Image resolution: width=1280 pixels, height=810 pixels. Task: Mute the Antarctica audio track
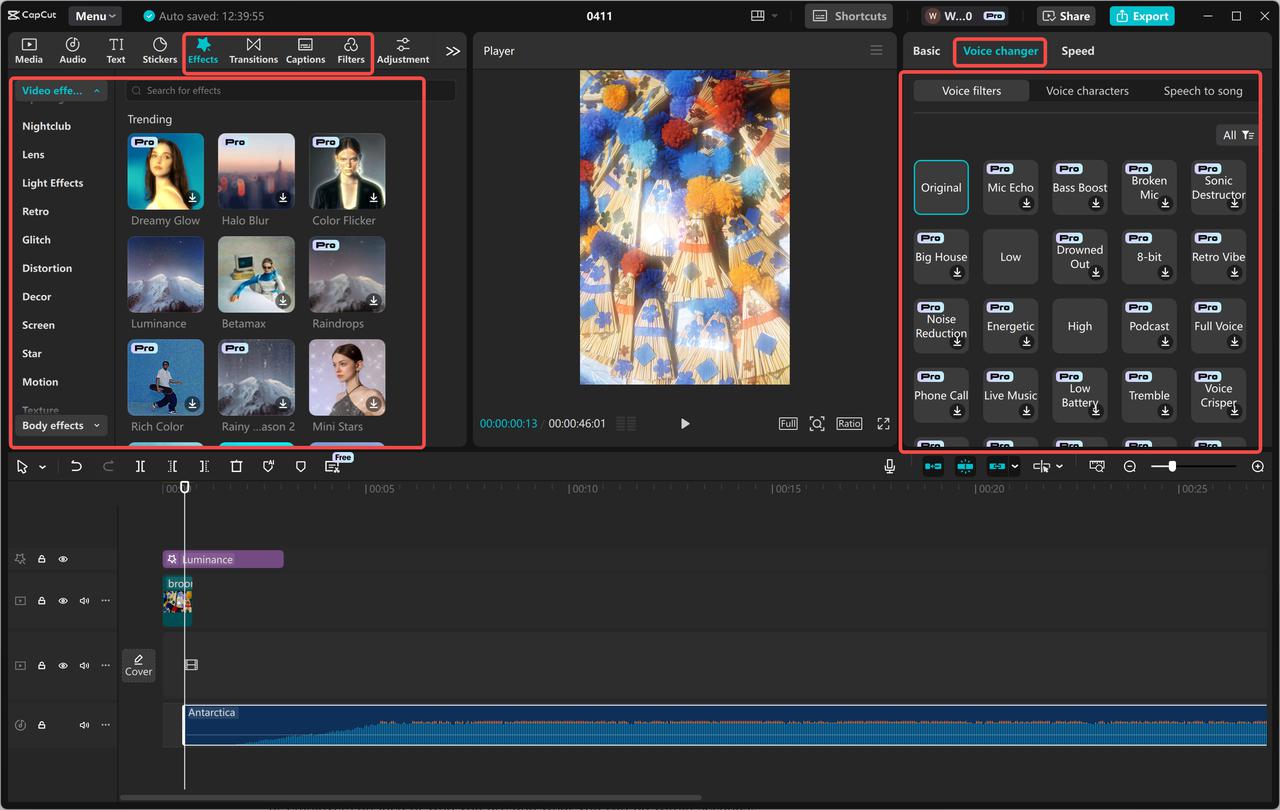click(x=84, y=725)
